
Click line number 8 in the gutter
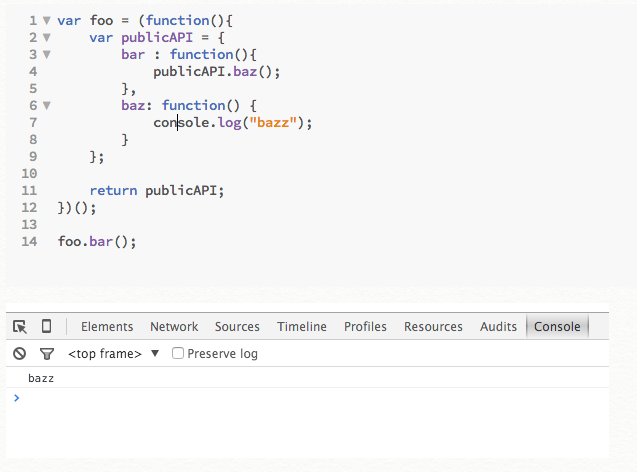click(33, 139)
